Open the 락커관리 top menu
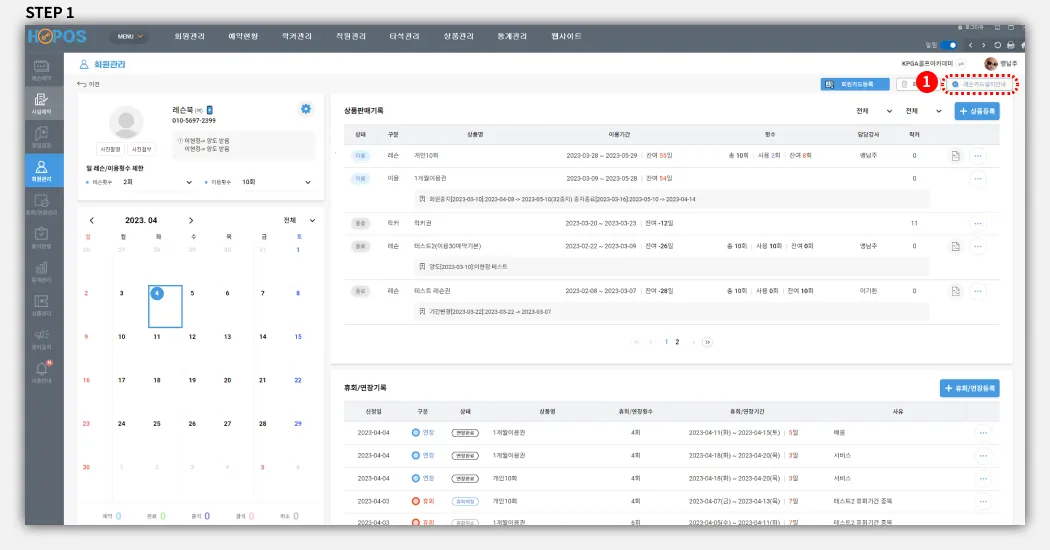The width and height of the screenshot is (1050, 550). click(x=297, y=36)
